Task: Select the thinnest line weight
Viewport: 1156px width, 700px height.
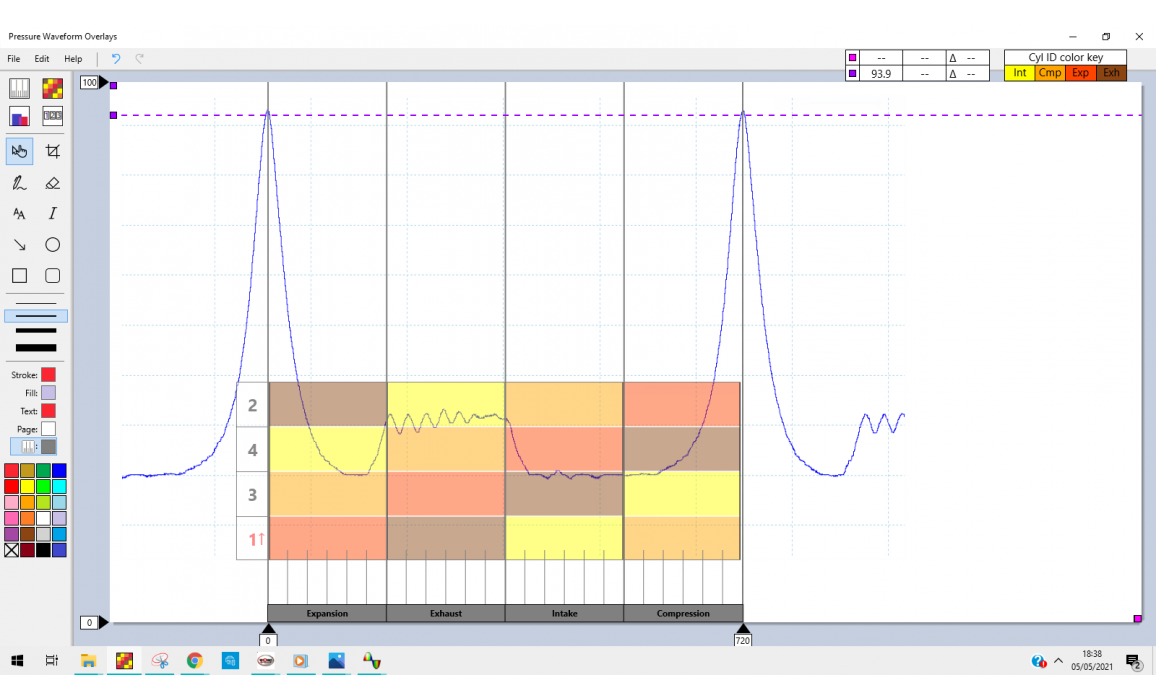Action: click(36, 303)
